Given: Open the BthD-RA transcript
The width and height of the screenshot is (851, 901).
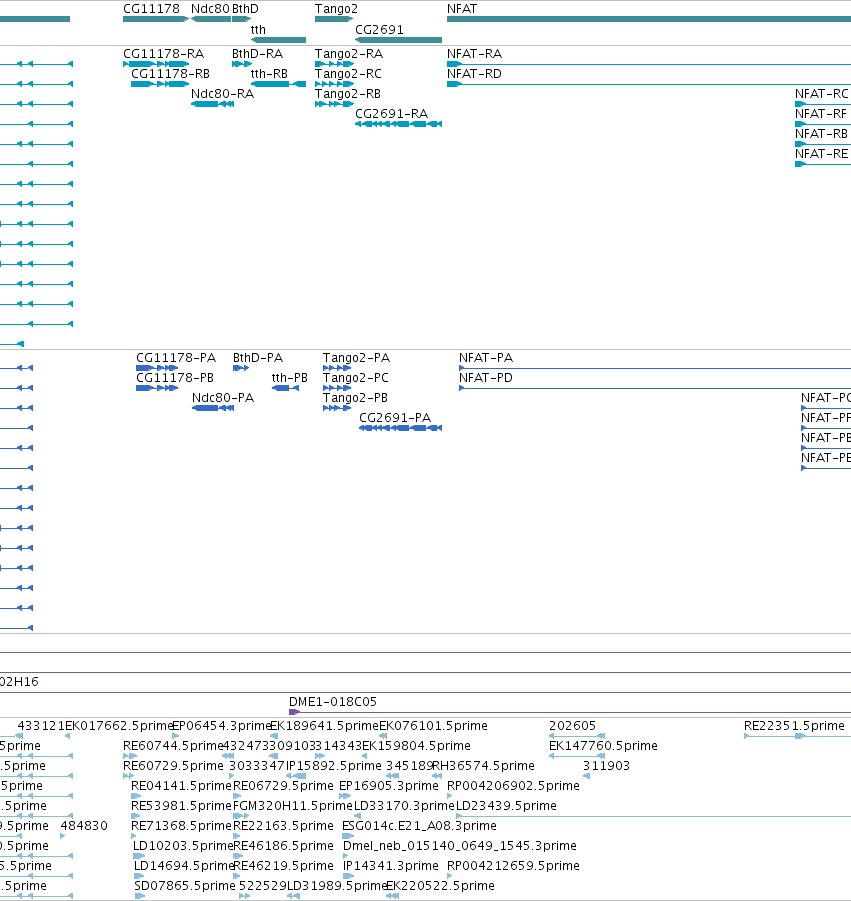Looking at the screenshot, I should tap(242, 64).
